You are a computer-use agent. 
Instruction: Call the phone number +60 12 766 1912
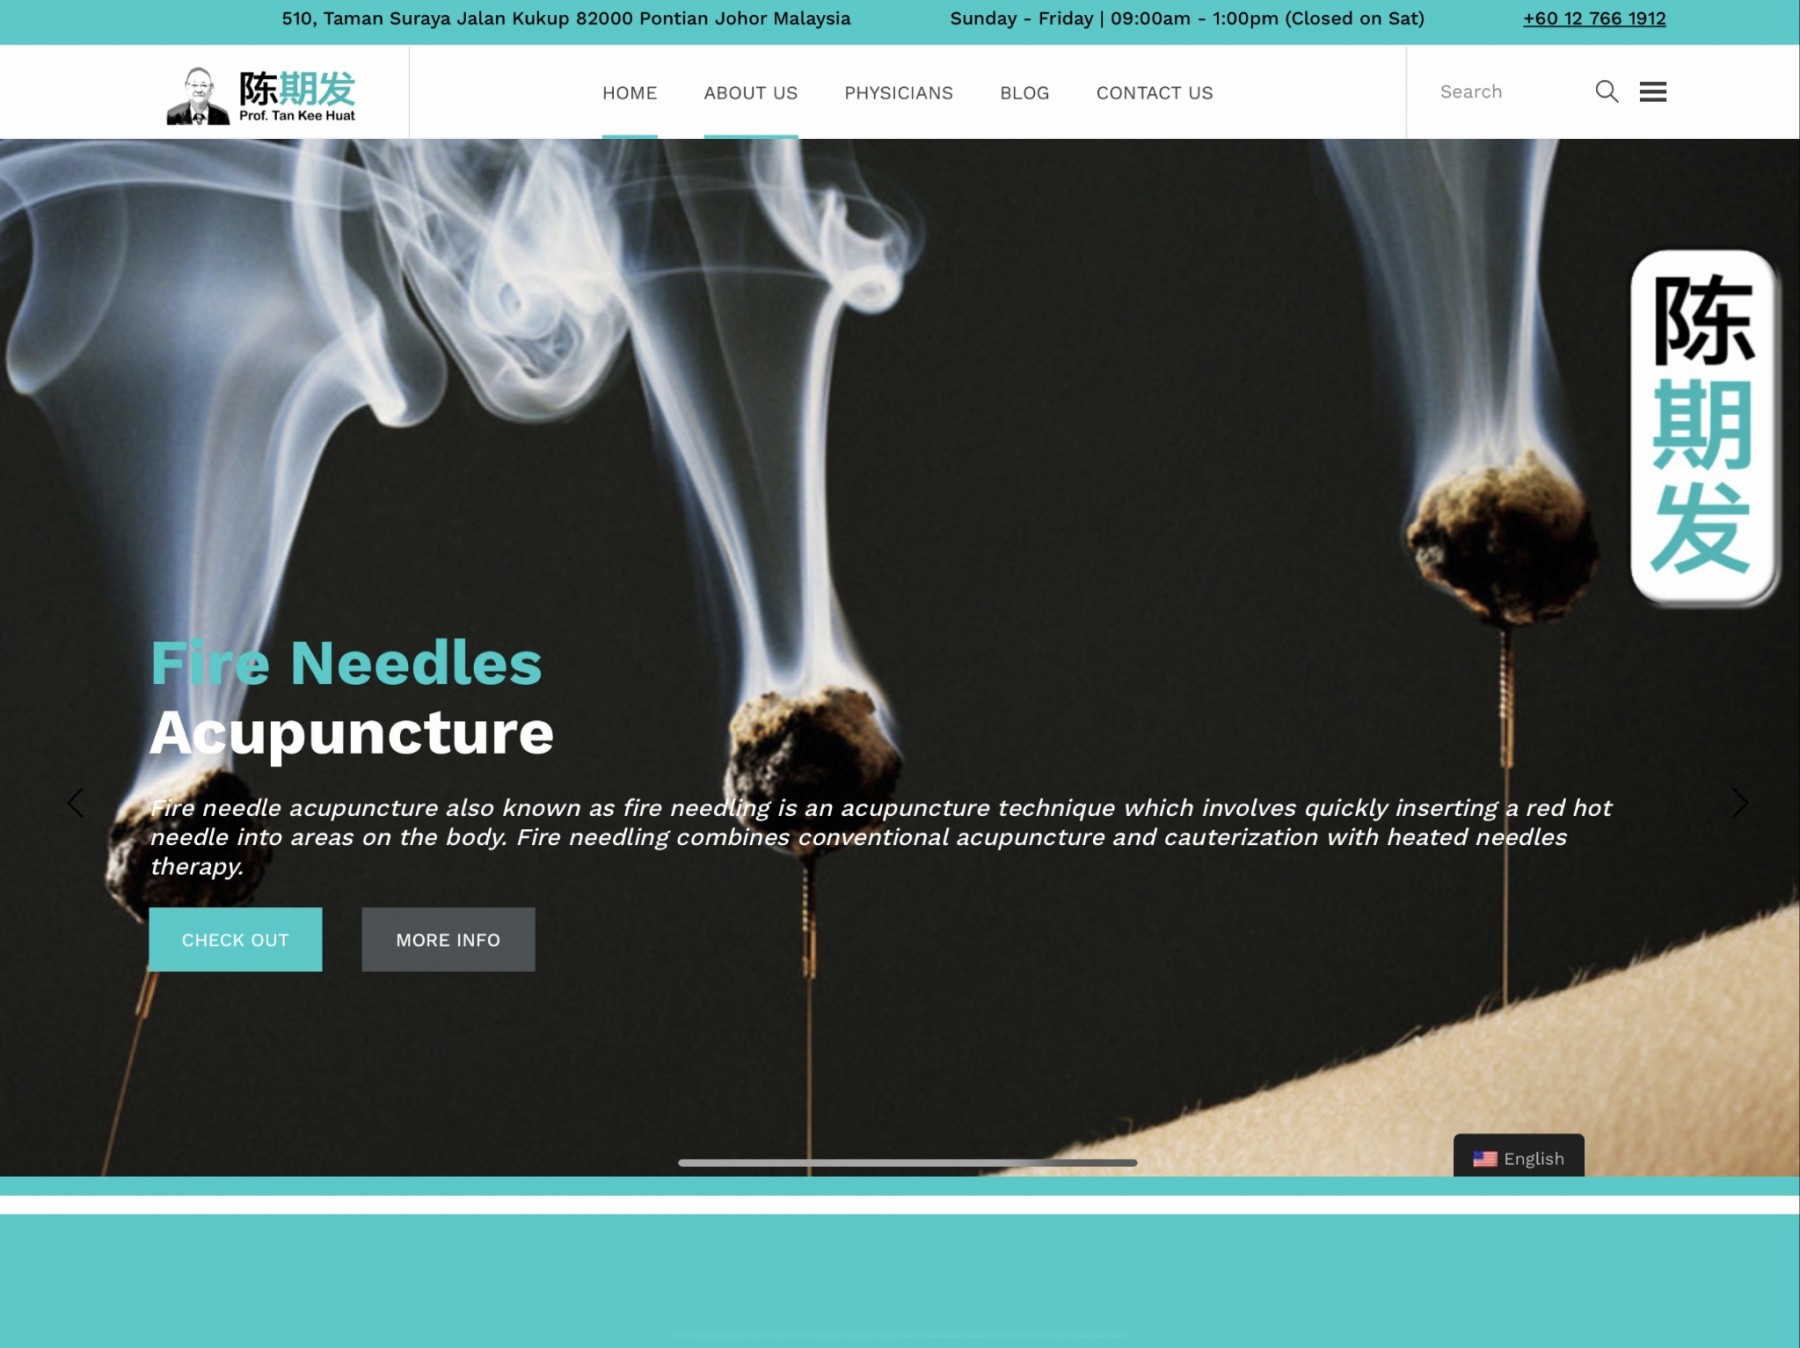(1594, 19)
